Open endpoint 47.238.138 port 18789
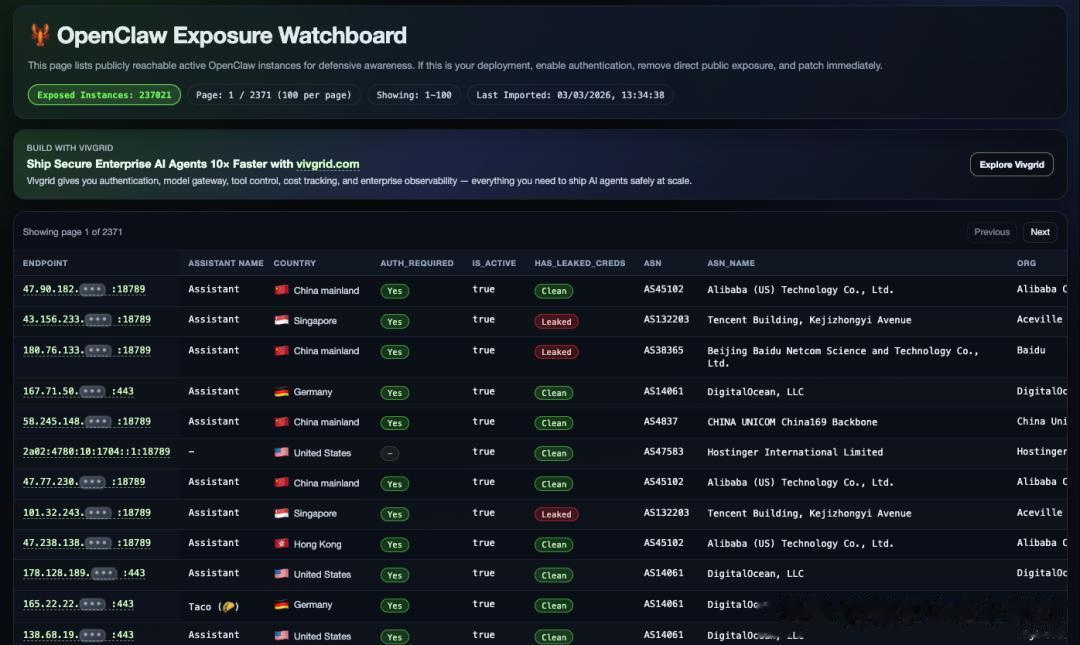This screenshot has width=1080, height=645. [x=87, y=543]
